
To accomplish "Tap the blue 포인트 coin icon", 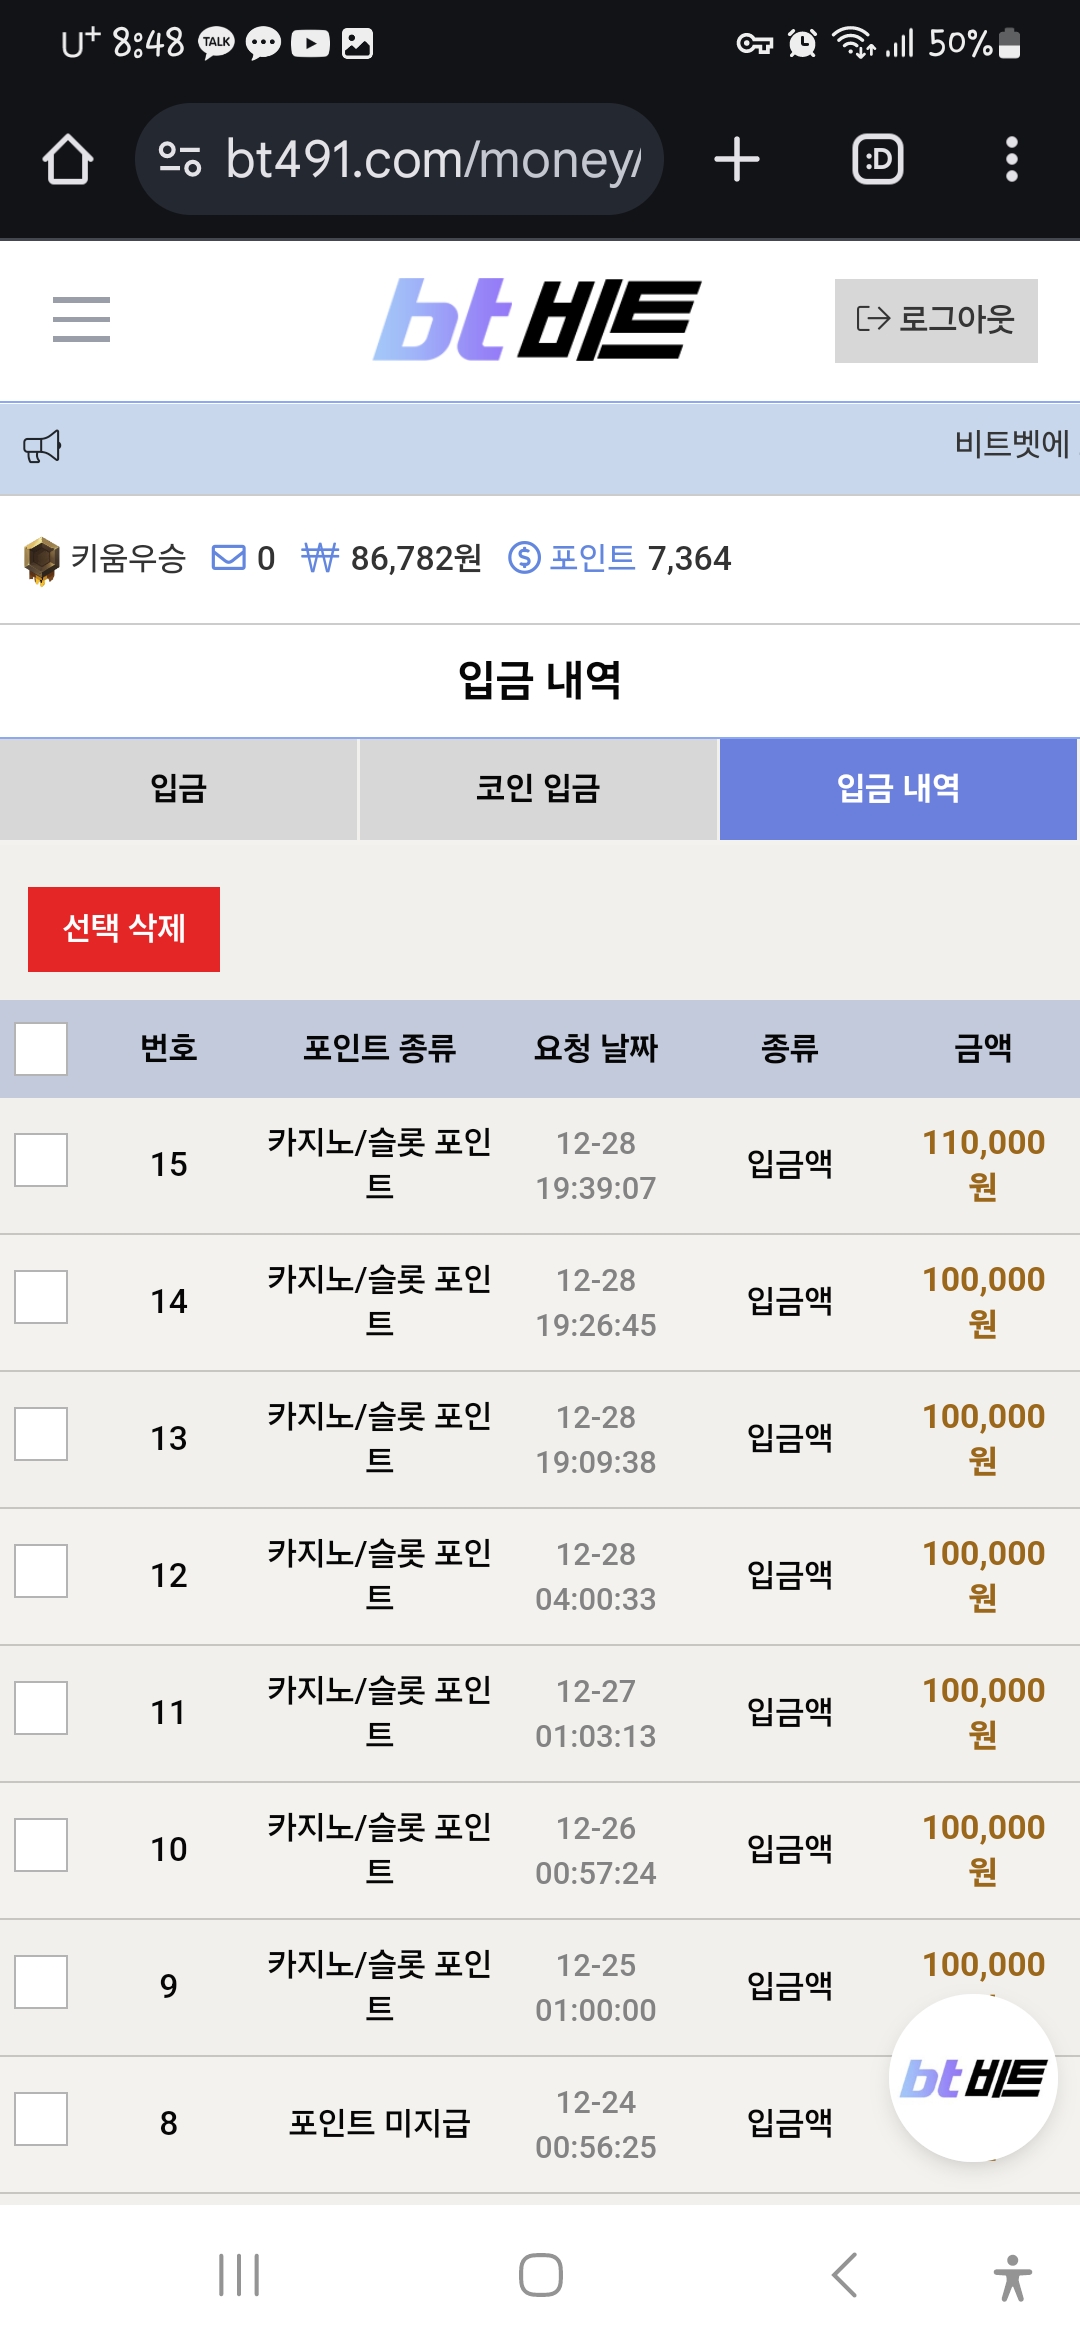I will 524,557.
